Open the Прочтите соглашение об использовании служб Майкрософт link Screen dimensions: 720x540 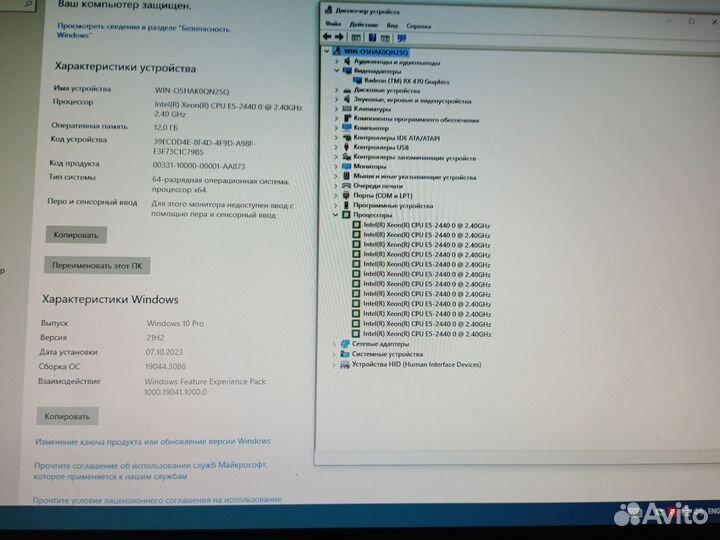[151, 471]
